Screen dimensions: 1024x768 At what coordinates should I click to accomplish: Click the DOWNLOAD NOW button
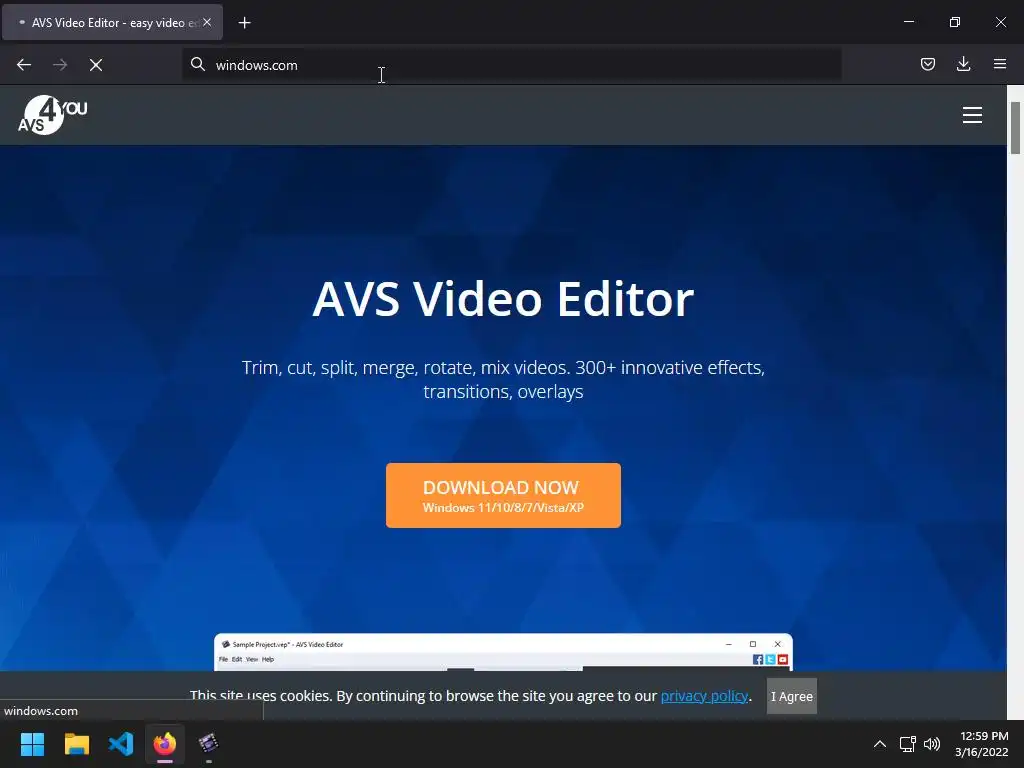point(503,496)
